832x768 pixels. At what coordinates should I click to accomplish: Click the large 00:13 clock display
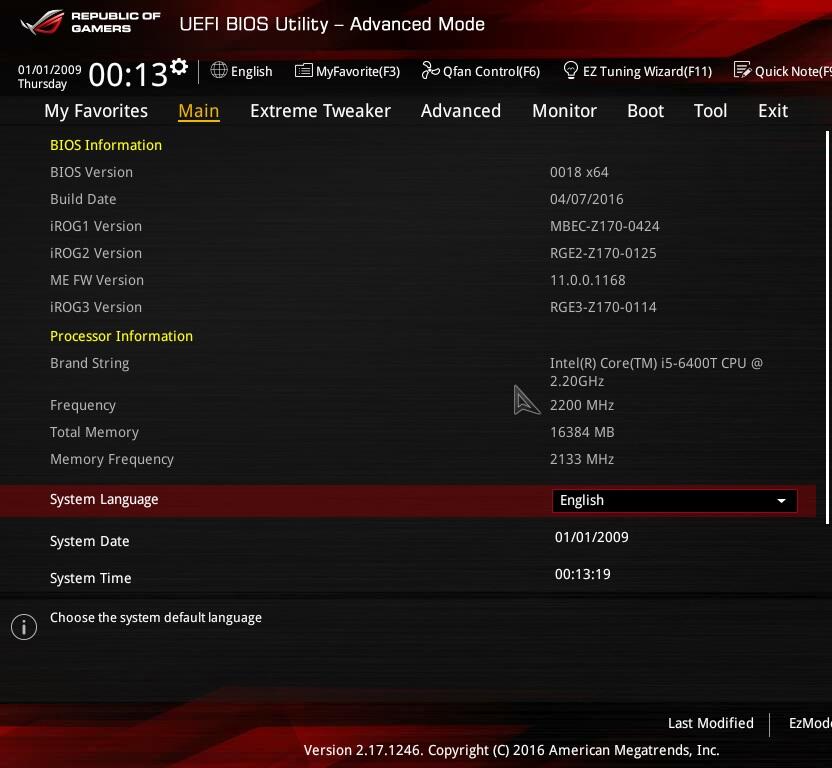tap(128, 74)
